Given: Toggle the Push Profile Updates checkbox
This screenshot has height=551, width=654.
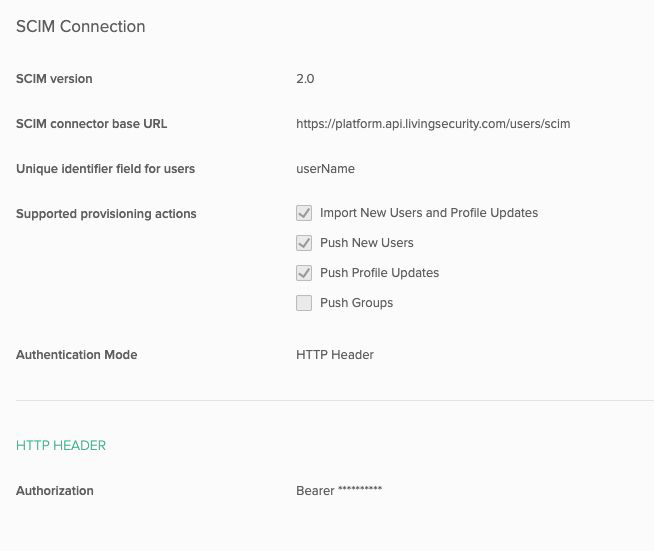Looking at the screenshot, I should 304,273.
